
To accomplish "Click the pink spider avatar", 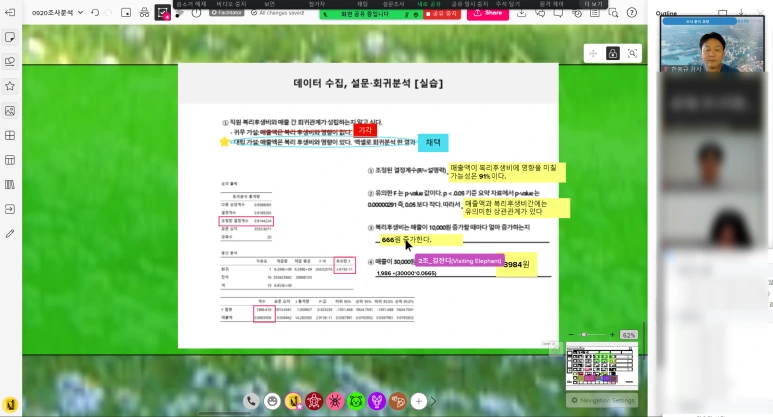I will pyautogui.click(x=335, y=401).
